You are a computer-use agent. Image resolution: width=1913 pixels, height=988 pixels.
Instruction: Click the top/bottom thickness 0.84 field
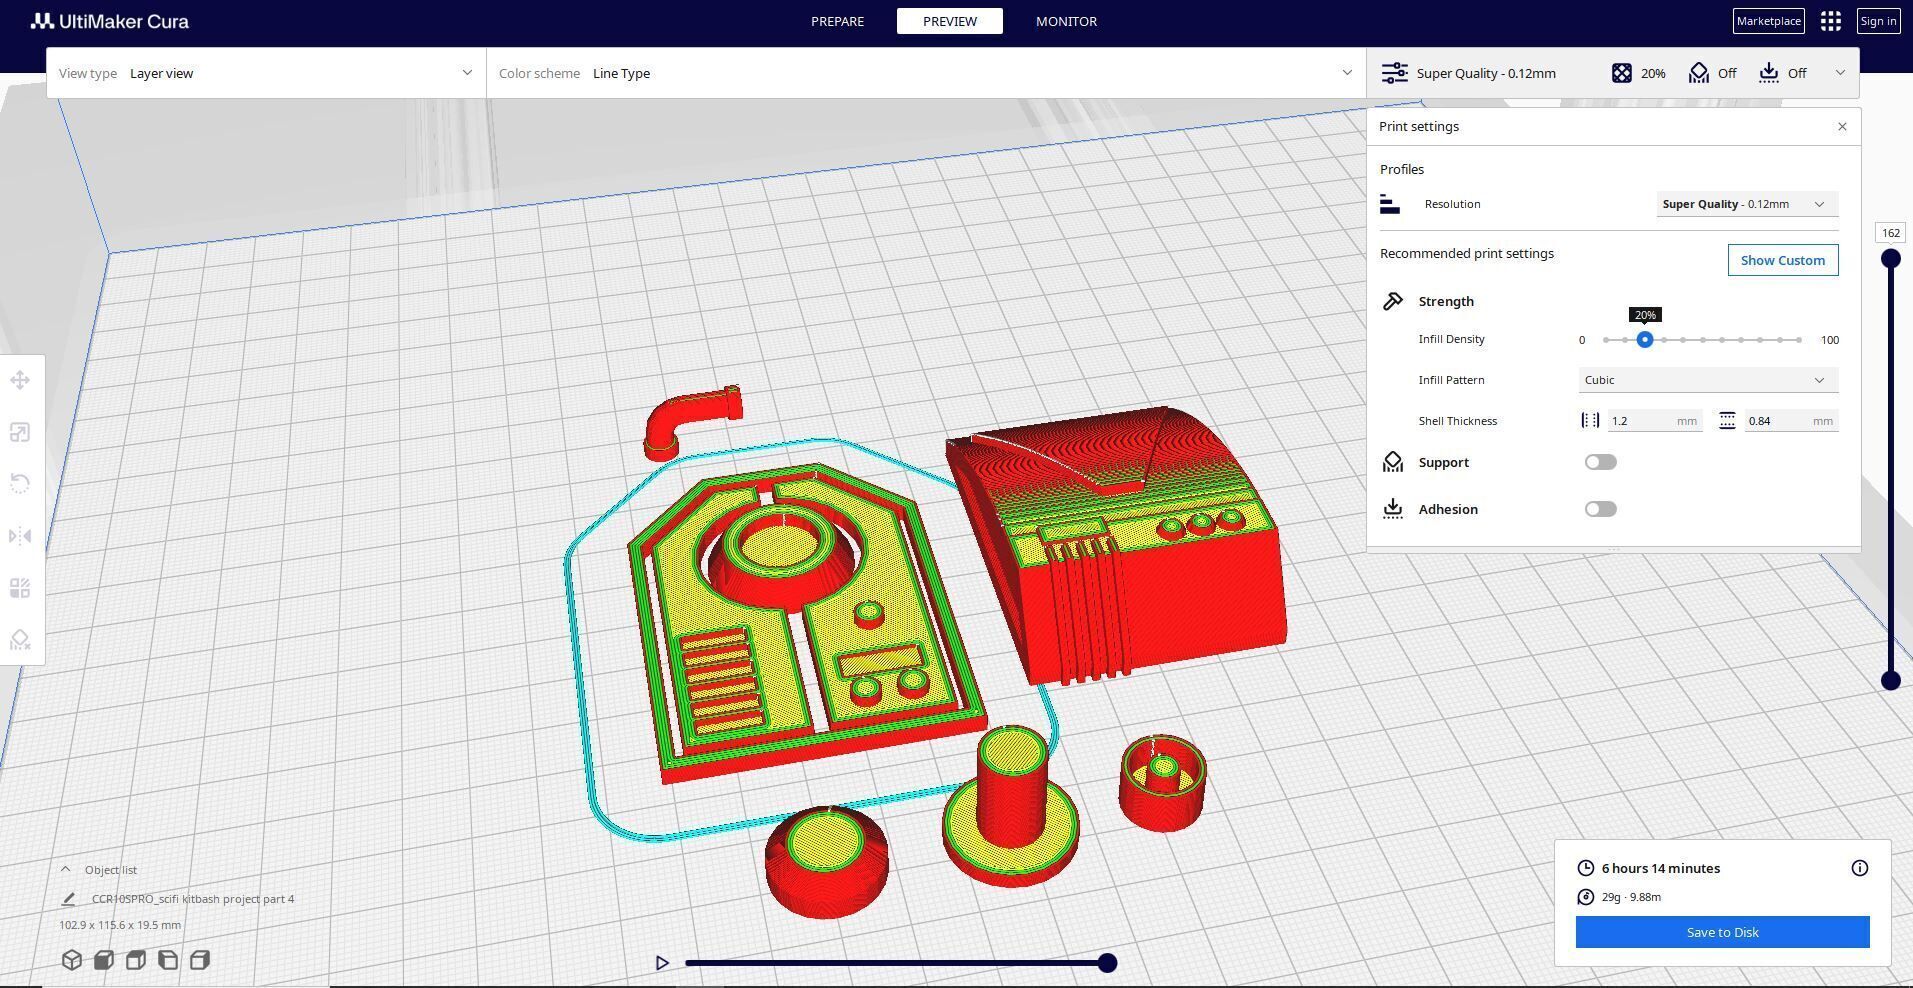[x=1790, y=421]
